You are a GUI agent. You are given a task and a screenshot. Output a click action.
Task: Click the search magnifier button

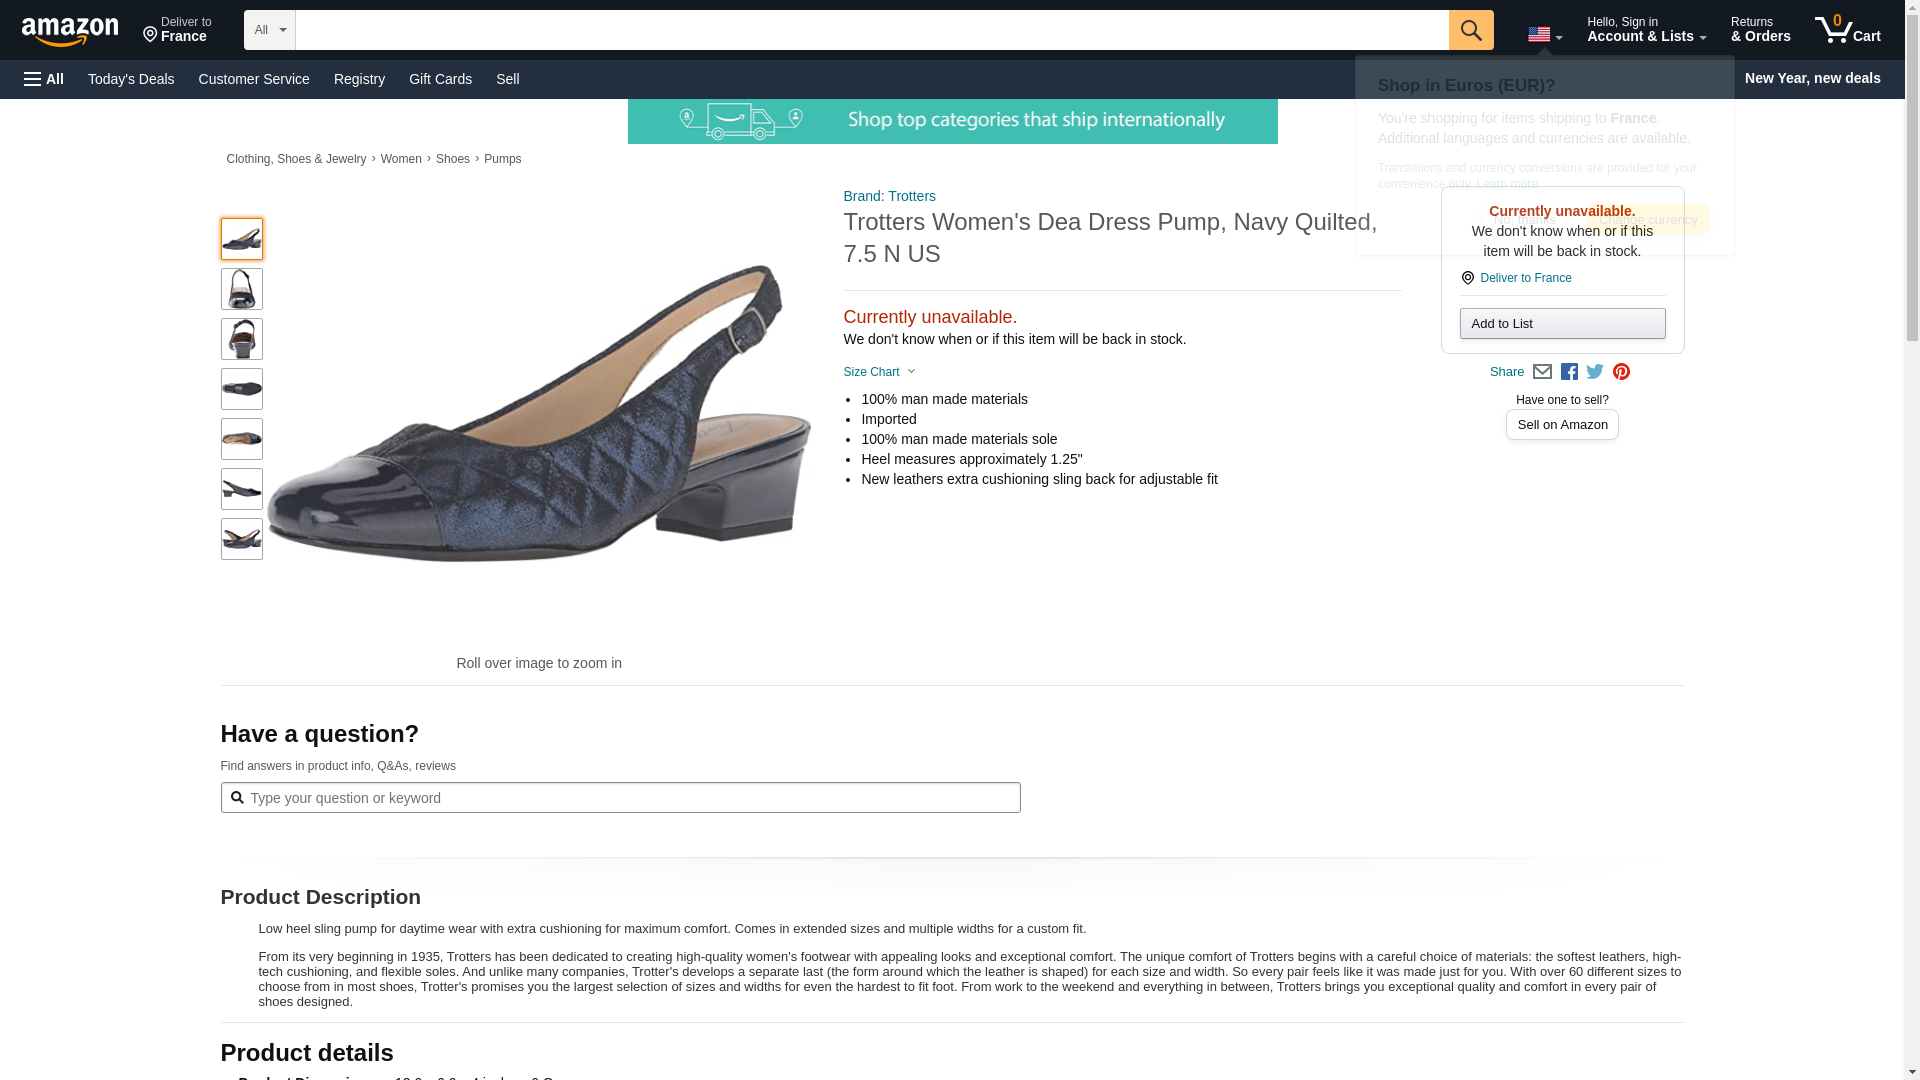[1470, 30]
